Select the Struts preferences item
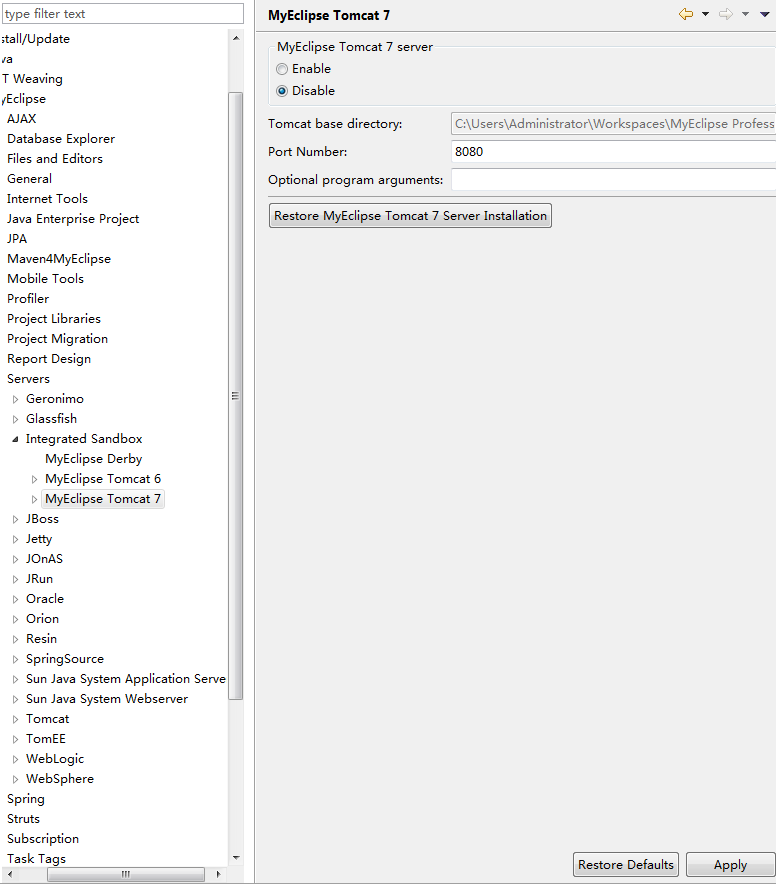The width and height of the screenshot is (776, 885). [x=23, y=819]
